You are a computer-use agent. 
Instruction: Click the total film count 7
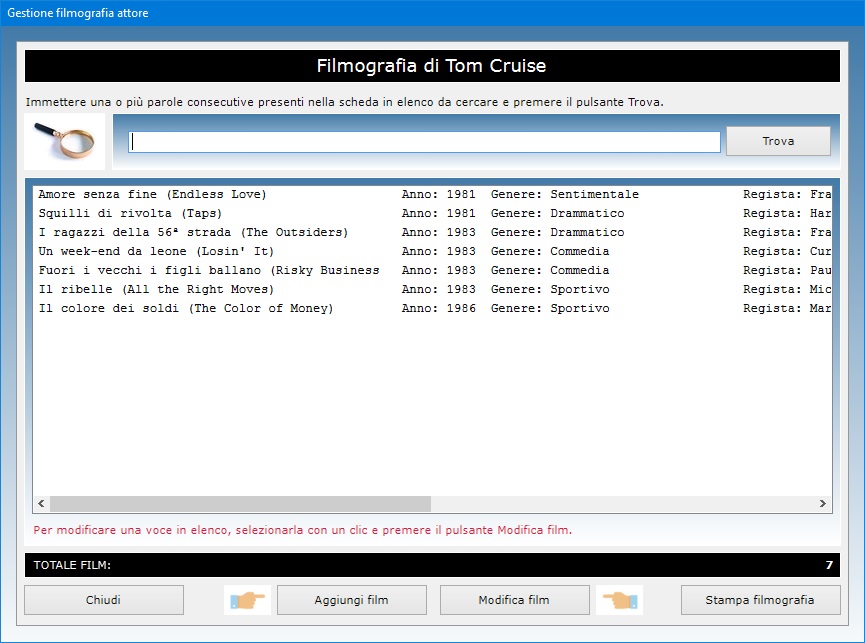[829, 565]
